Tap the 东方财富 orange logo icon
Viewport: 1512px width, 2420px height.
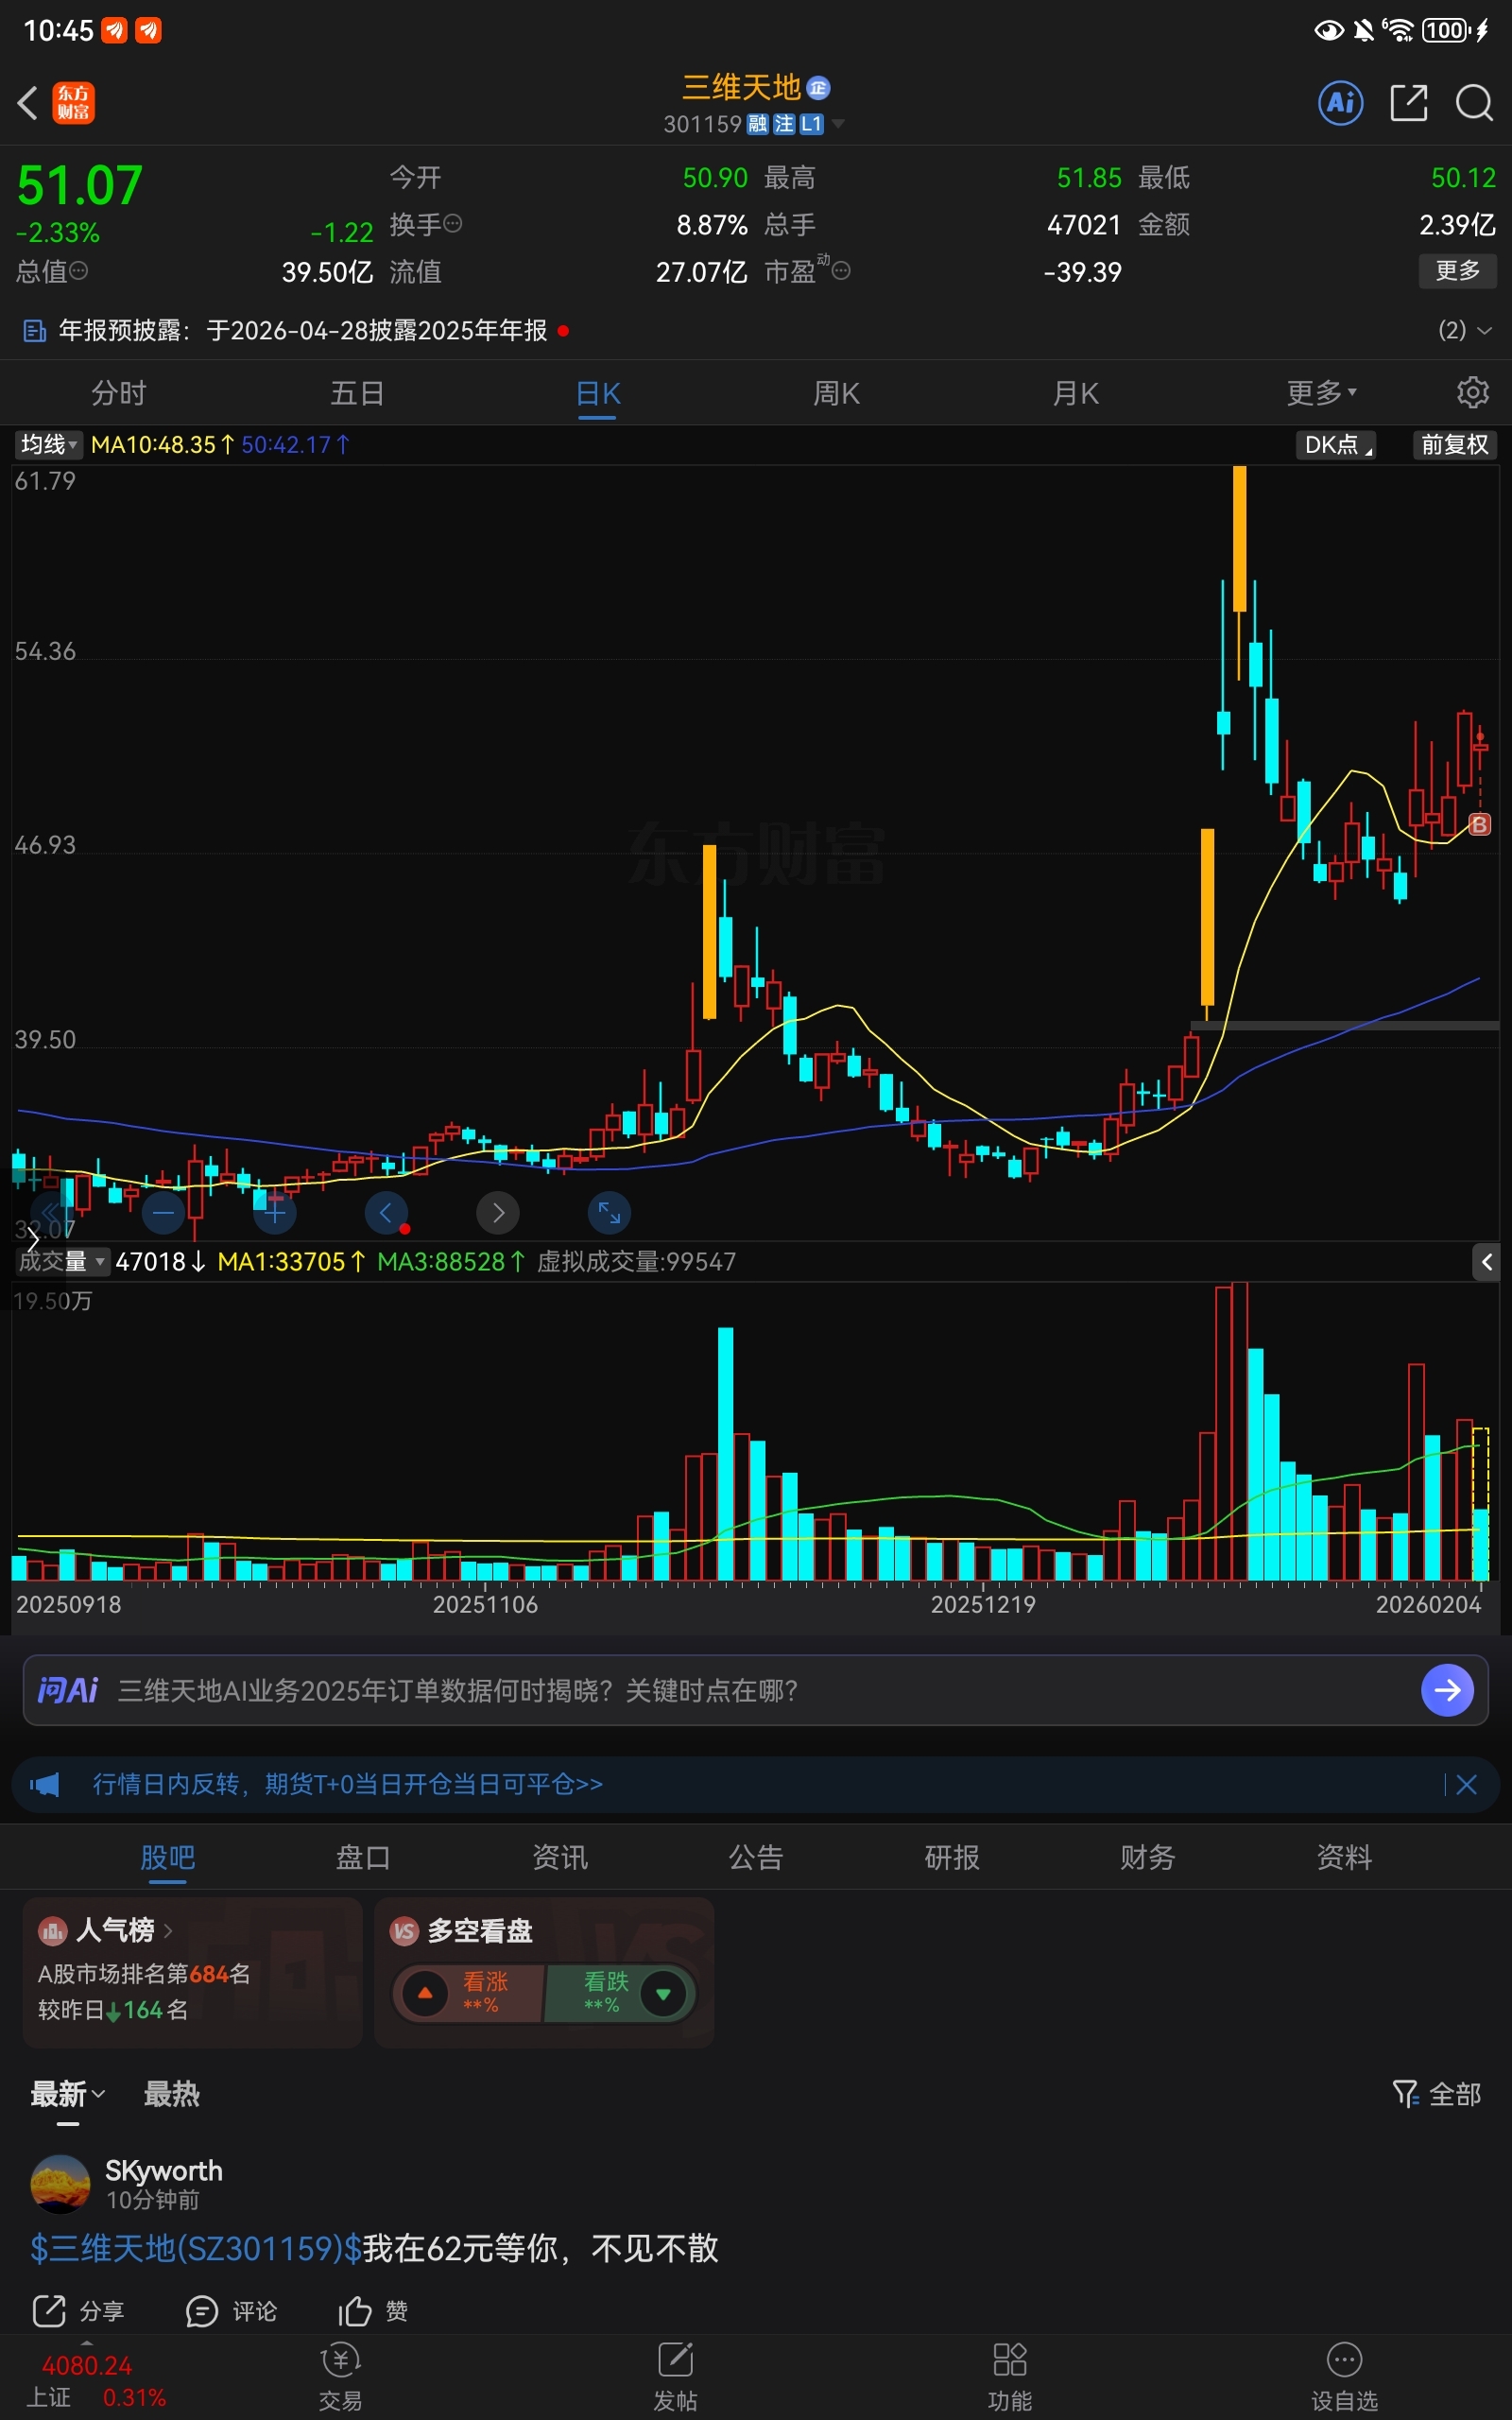click(73, 102)
